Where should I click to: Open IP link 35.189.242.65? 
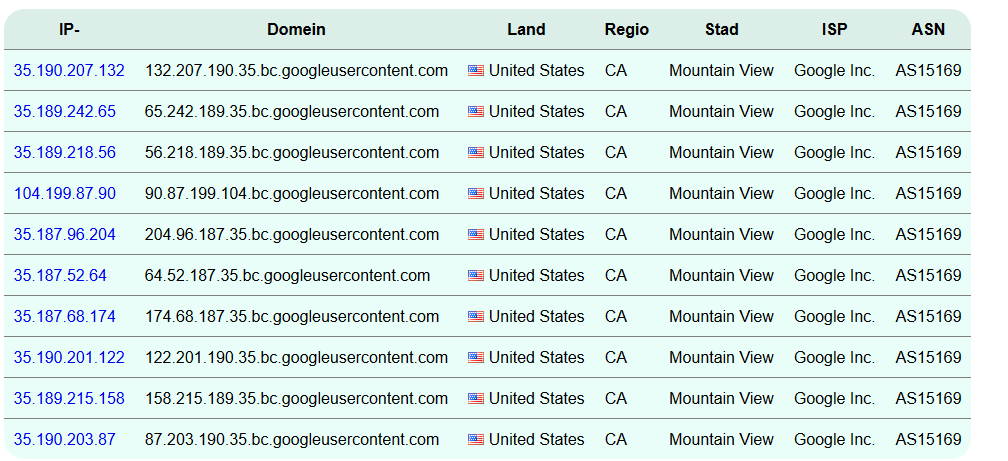(65, 112)
